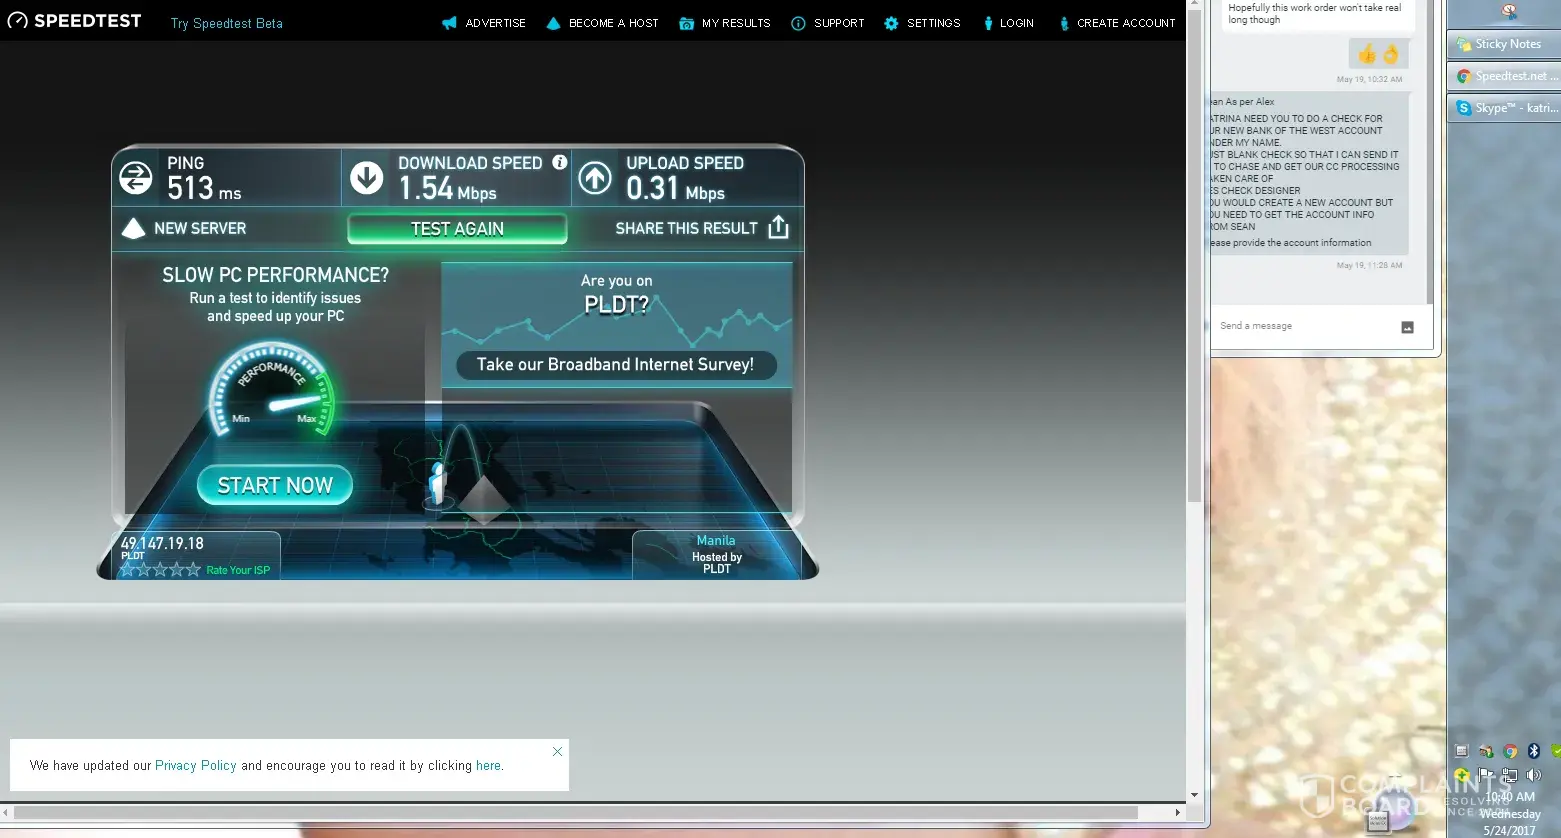Rate your ISP using the stars

160,570
